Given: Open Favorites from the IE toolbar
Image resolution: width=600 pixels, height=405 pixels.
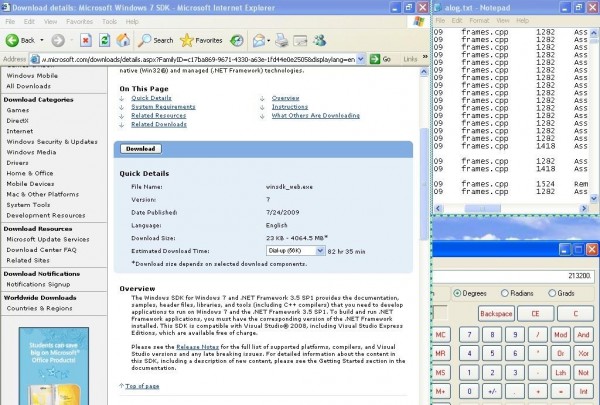Looking at the screenshot, I should (201, 40).
